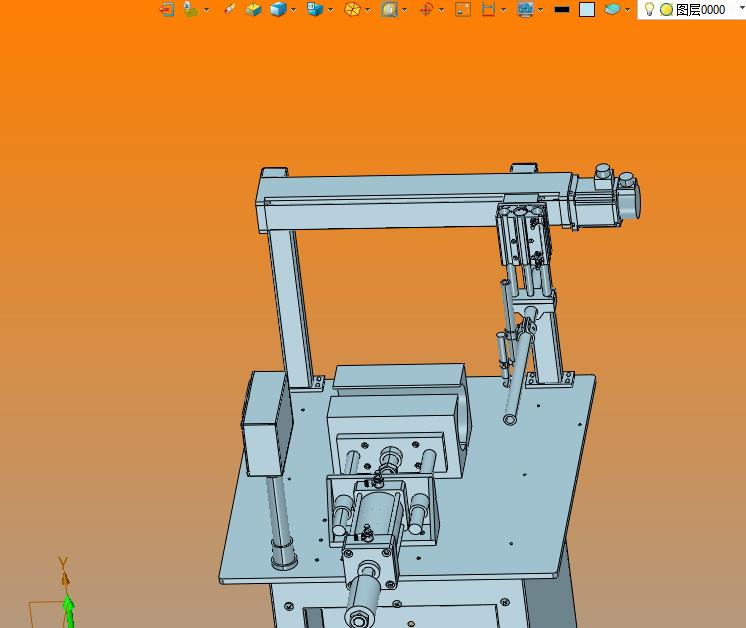Click the small framed square icon

463,10
